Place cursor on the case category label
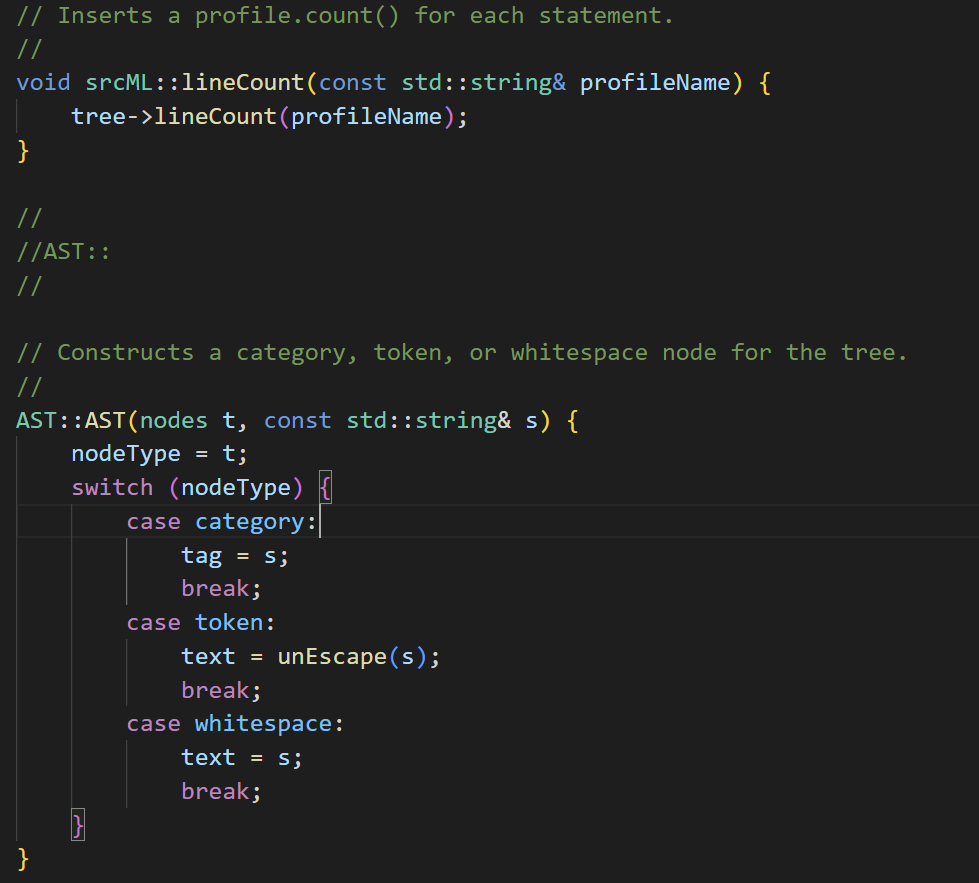The height and width of the screenshot is (883, 979). pos(210,520)
